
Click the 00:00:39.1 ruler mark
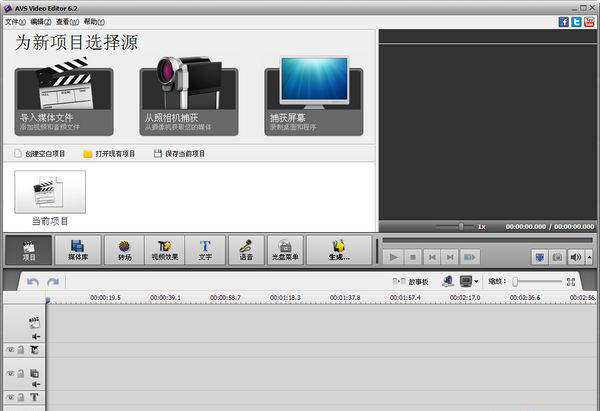tap(165, 297)
